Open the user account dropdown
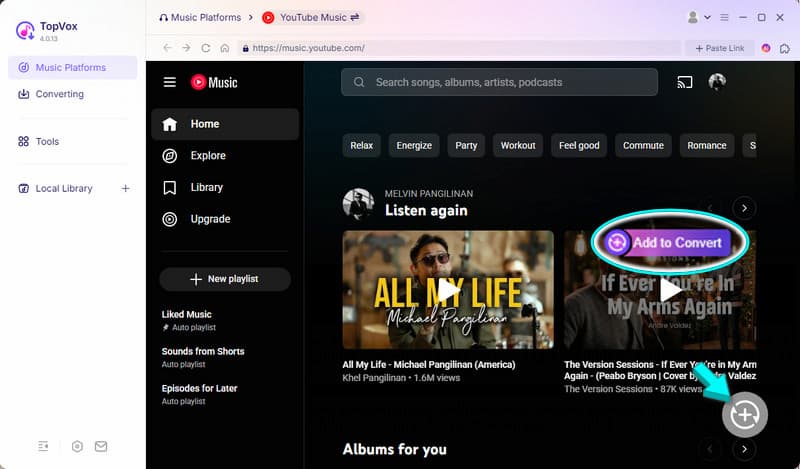This screenshot has width=800, height=469. [x=698, y=17]
